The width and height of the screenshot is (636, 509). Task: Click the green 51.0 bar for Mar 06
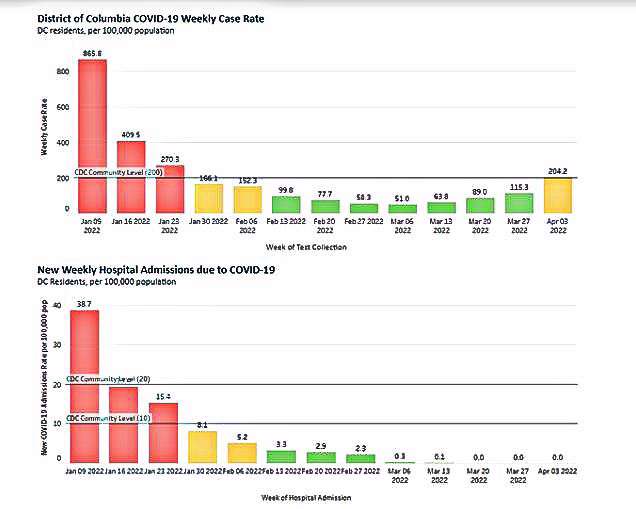tap(402, 208)
